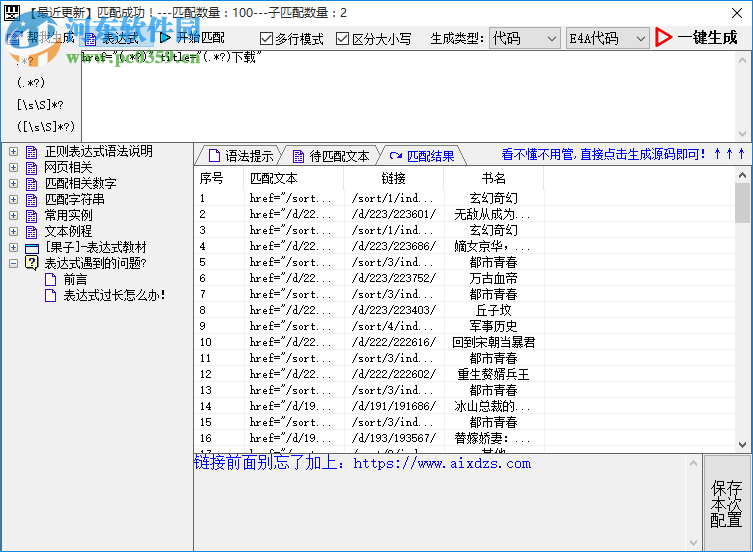This screenshot has width=753, height=552.
Task: Click the 链接 column header
Action: (394, 178)
